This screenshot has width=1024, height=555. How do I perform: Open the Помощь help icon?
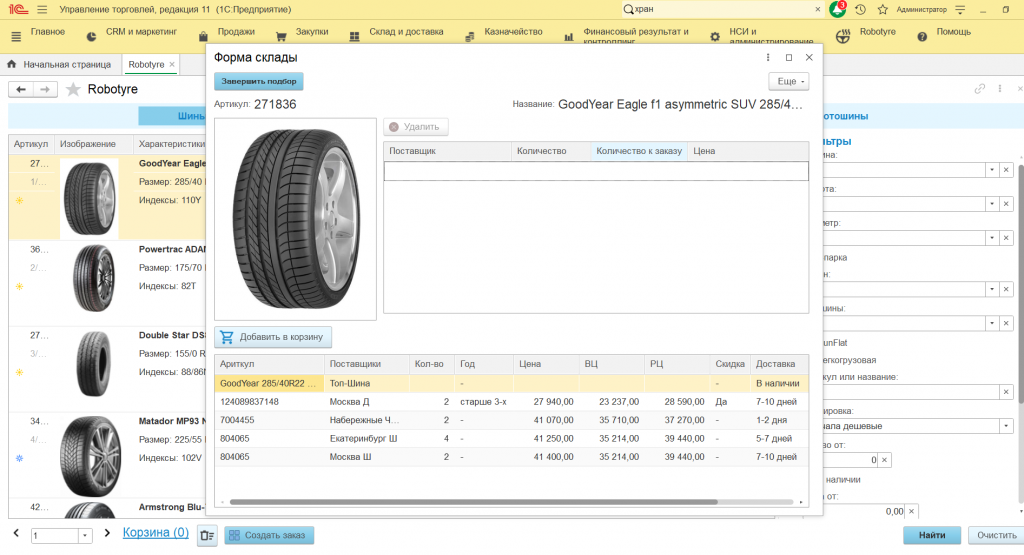922,37
